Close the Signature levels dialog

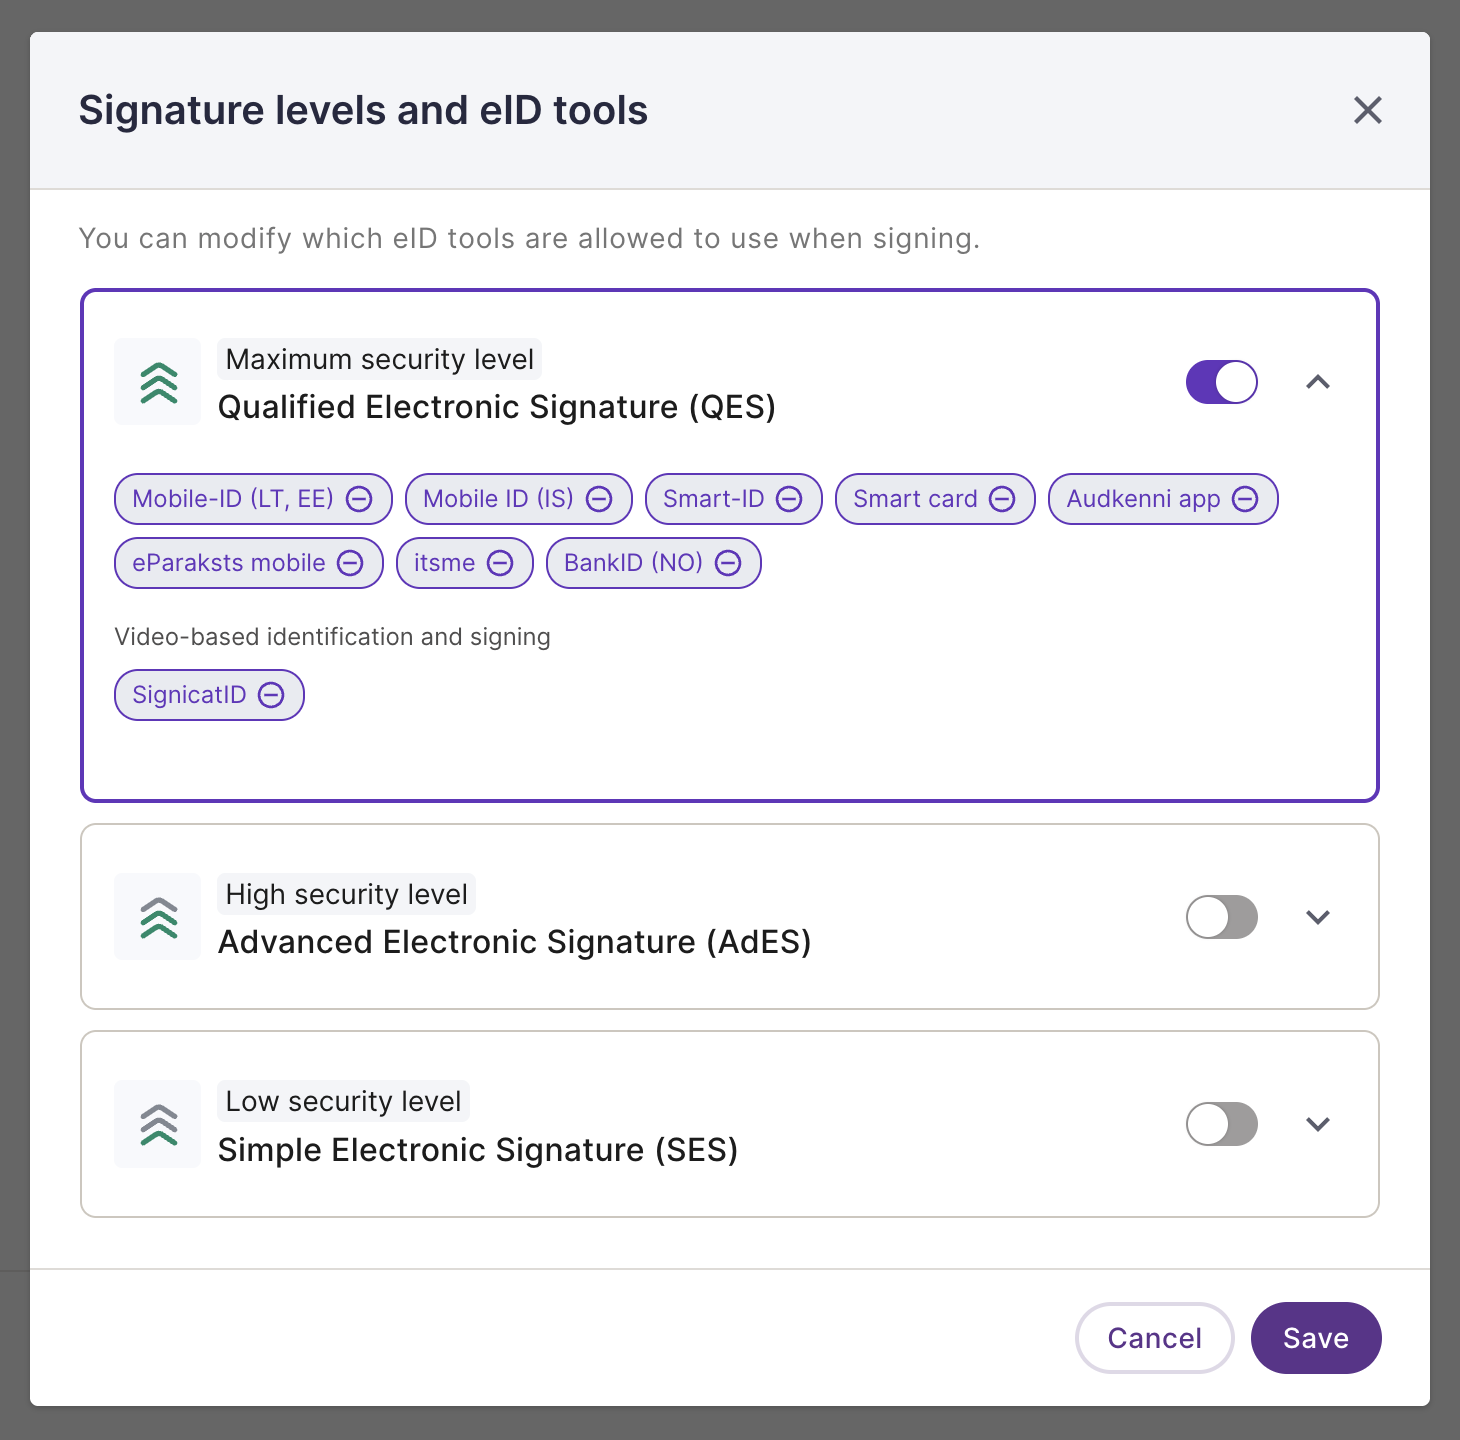pyautogui.click(x=1367, y=110)
